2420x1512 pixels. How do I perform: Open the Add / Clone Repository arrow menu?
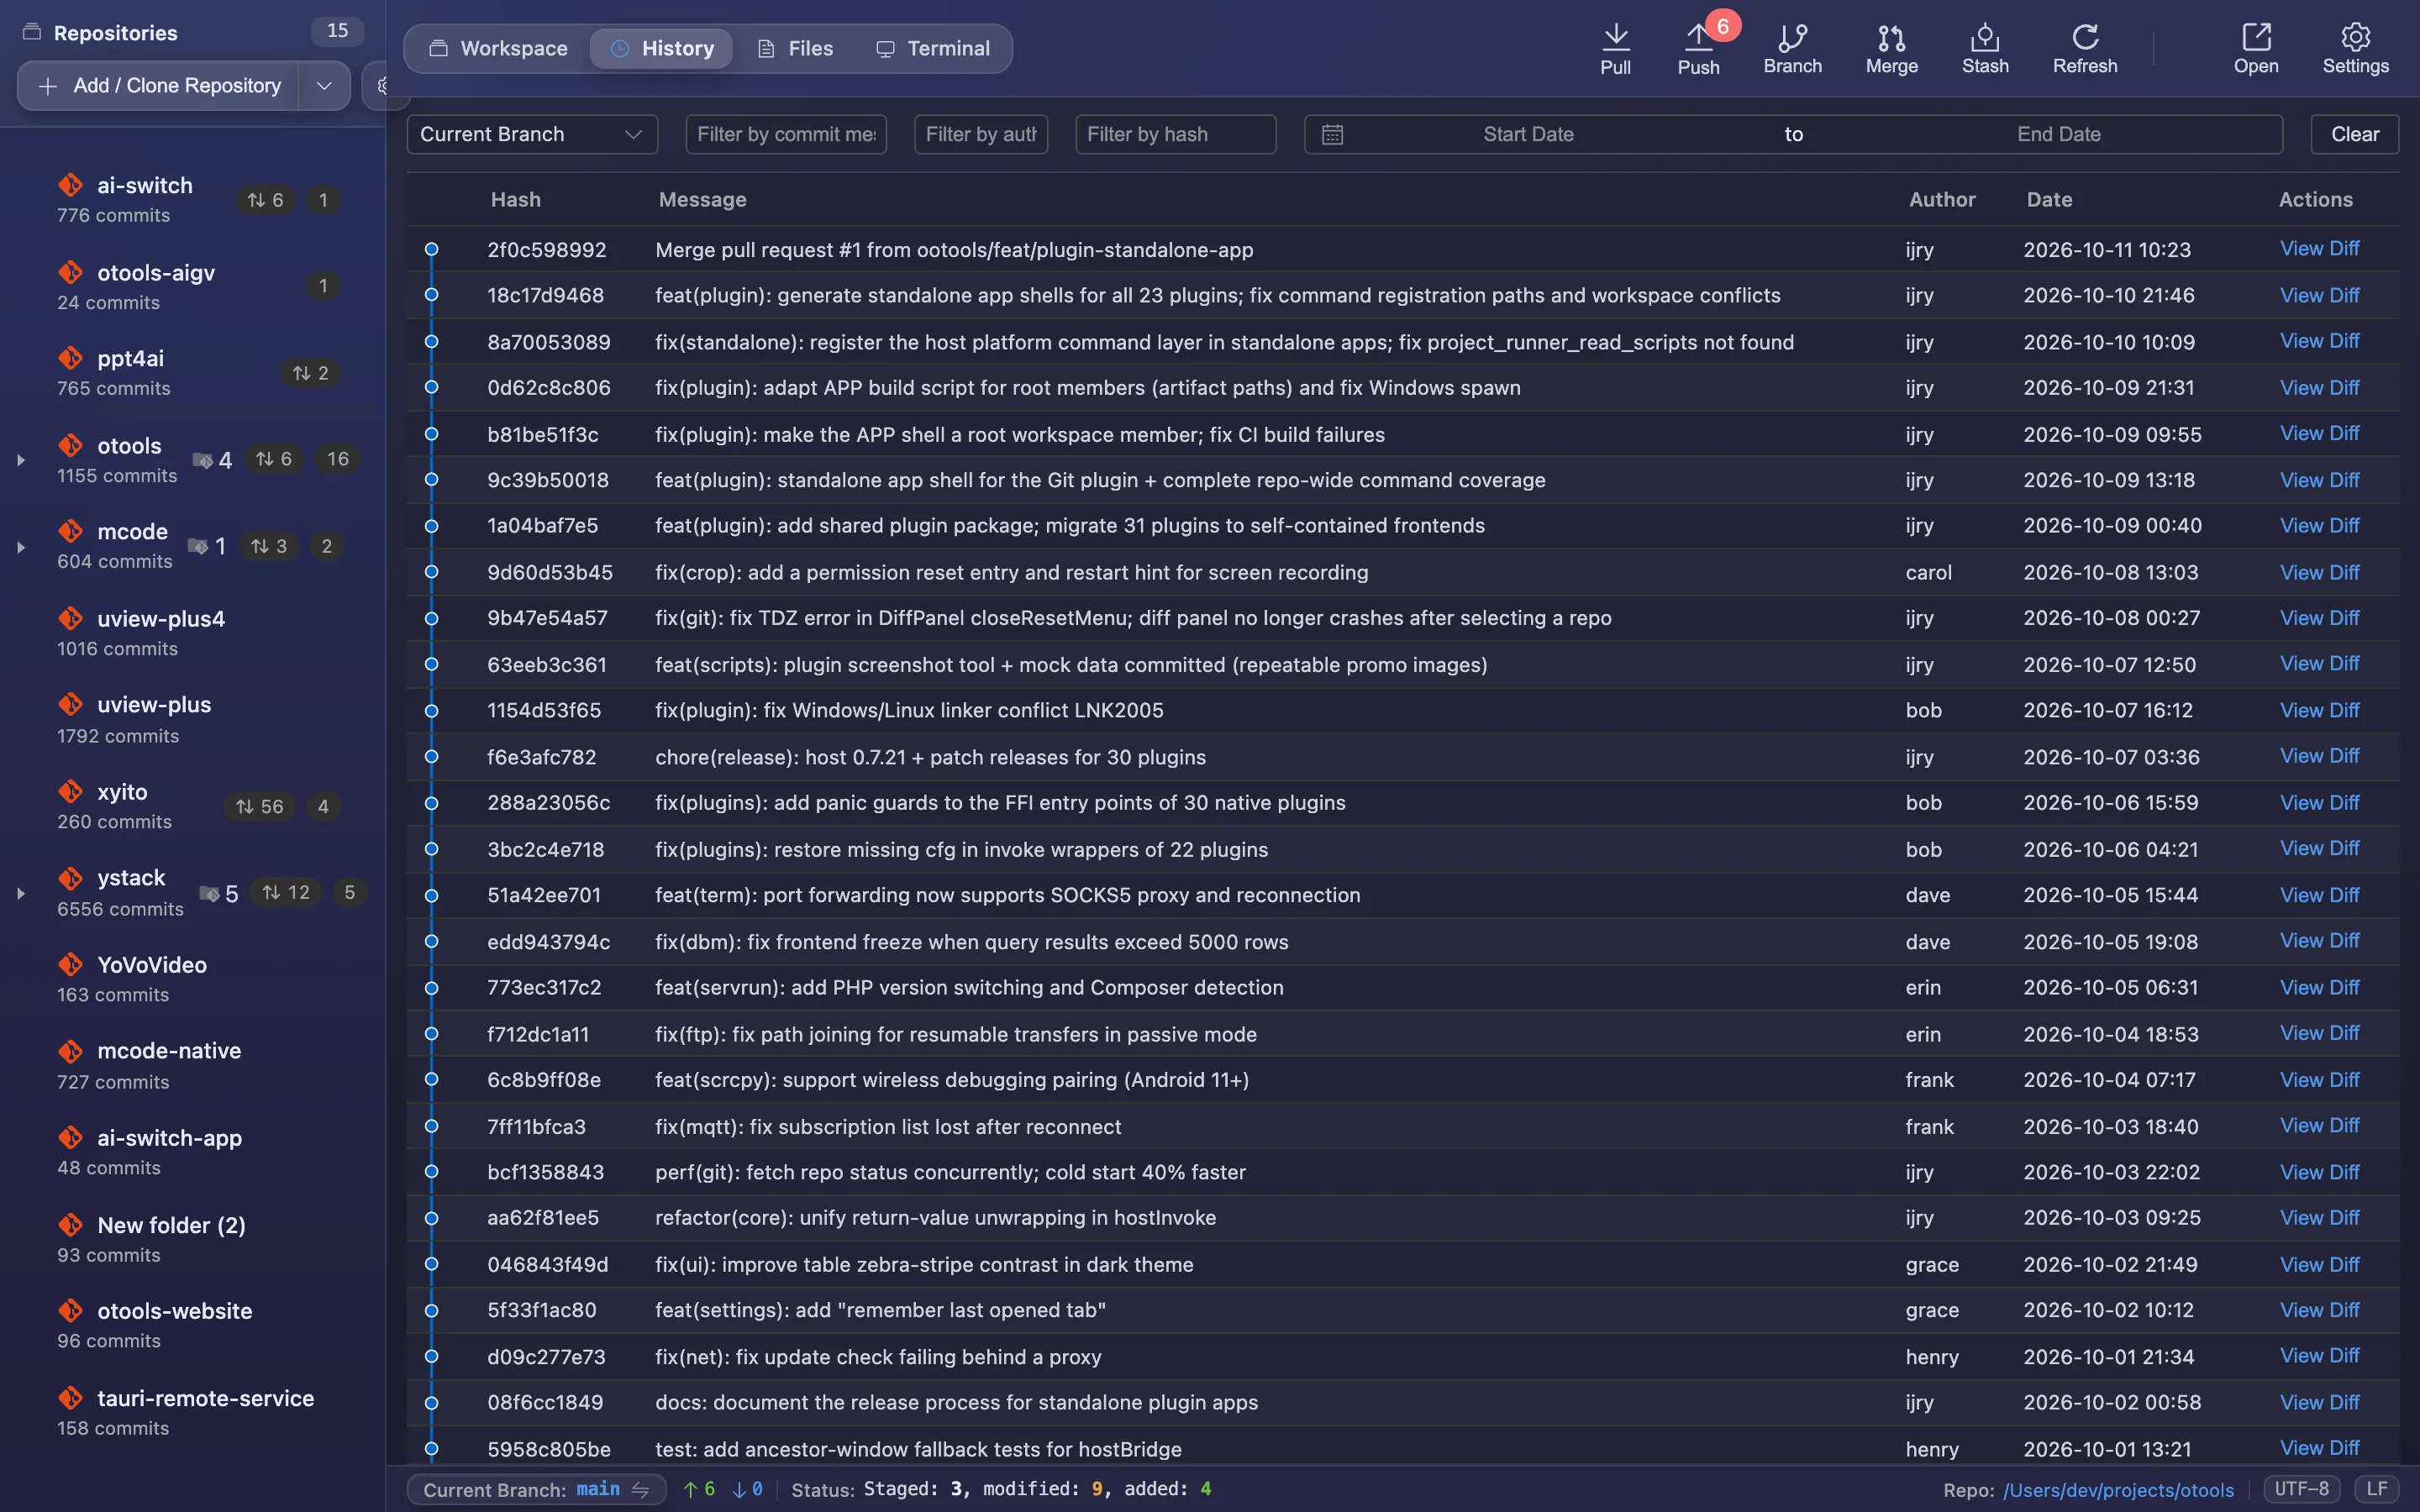pos(324,86)
